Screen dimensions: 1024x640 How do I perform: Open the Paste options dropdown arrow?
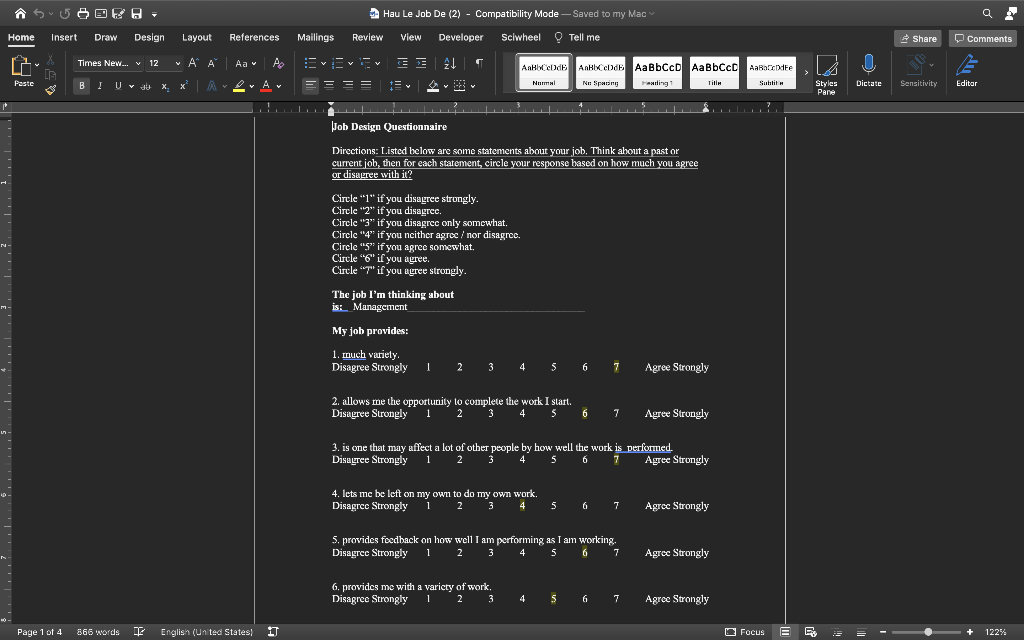click(x=37, y=65)
